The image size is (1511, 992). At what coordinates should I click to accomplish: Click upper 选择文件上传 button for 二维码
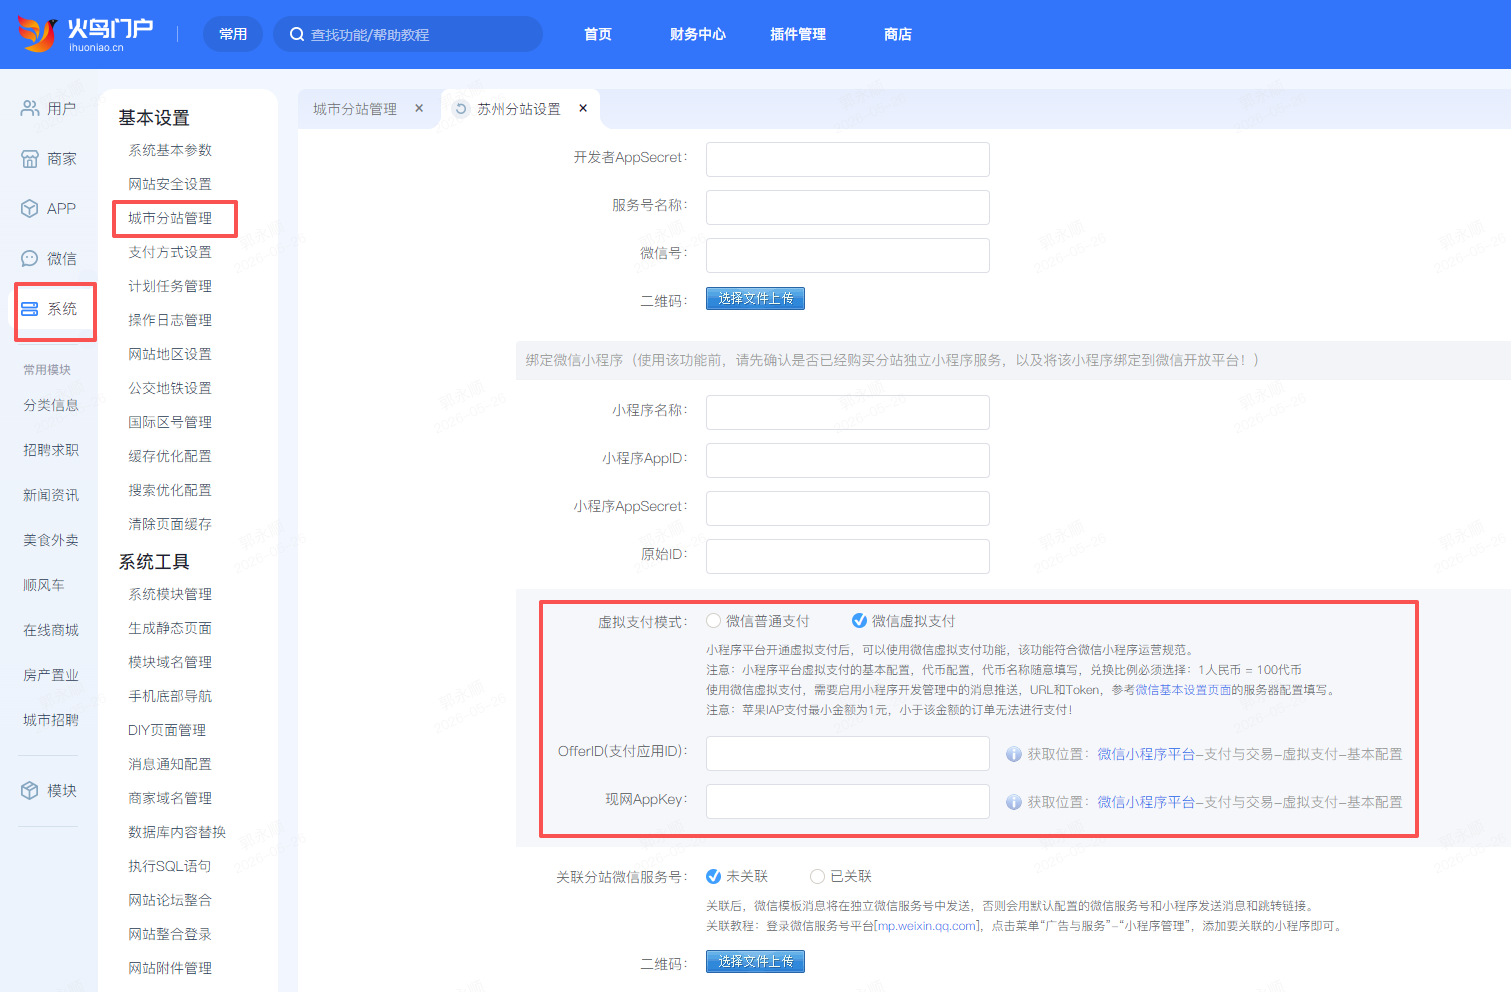[755, 298]
